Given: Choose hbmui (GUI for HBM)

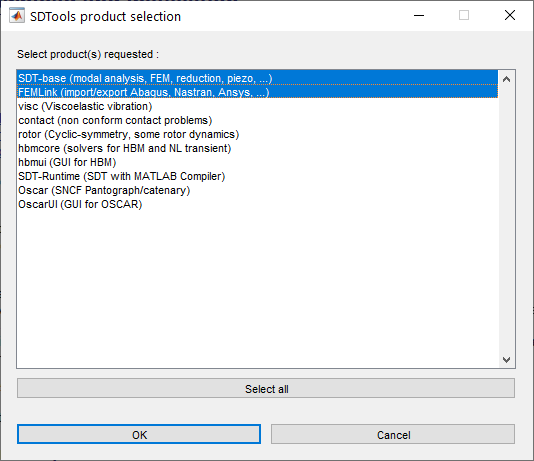Looking at the screenshot, I should (x=257, y=162).
